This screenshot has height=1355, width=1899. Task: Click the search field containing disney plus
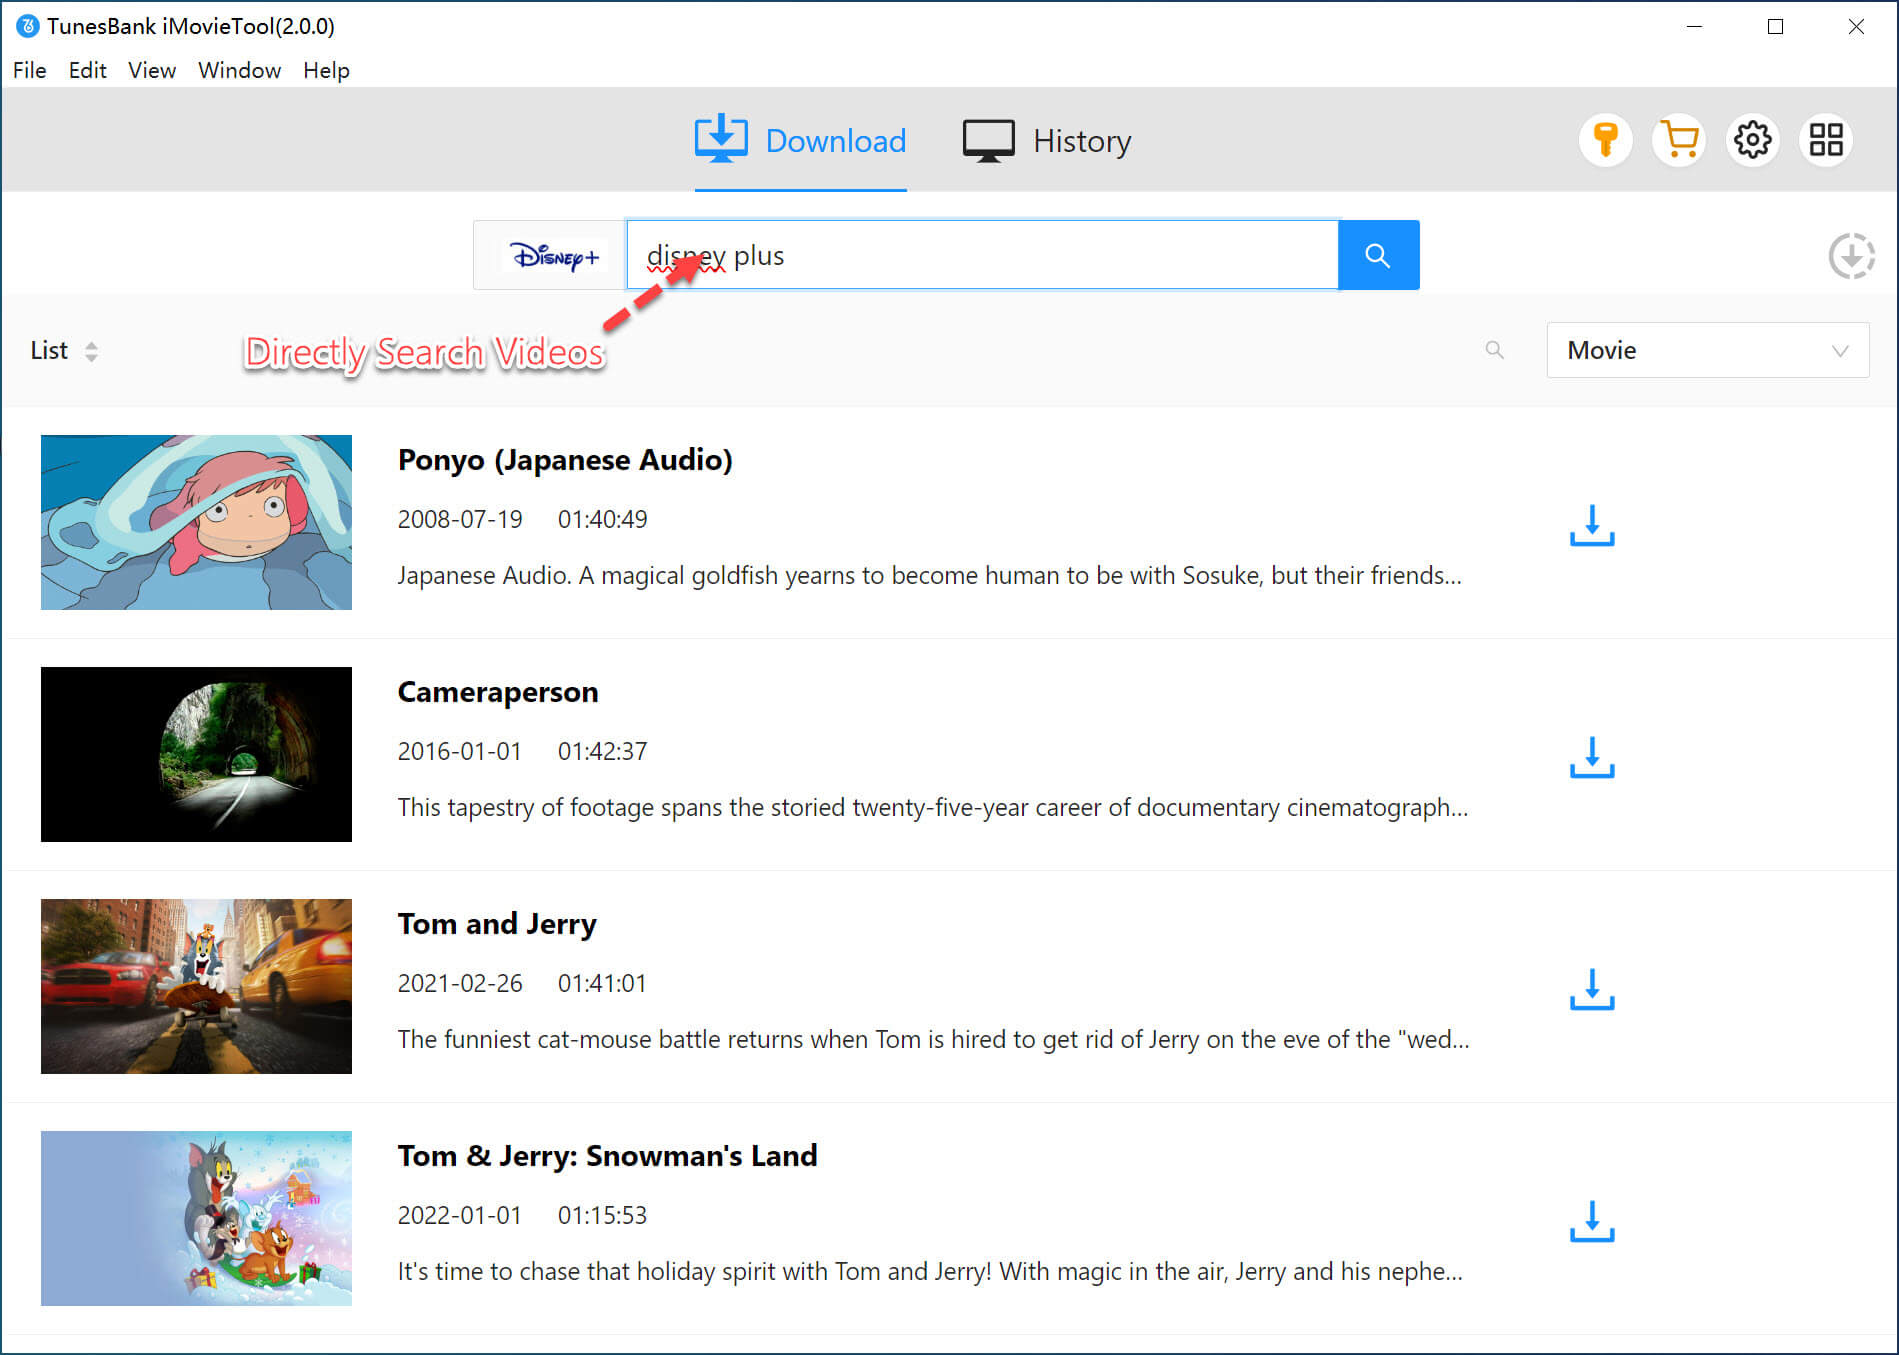[x=980, y=256]
